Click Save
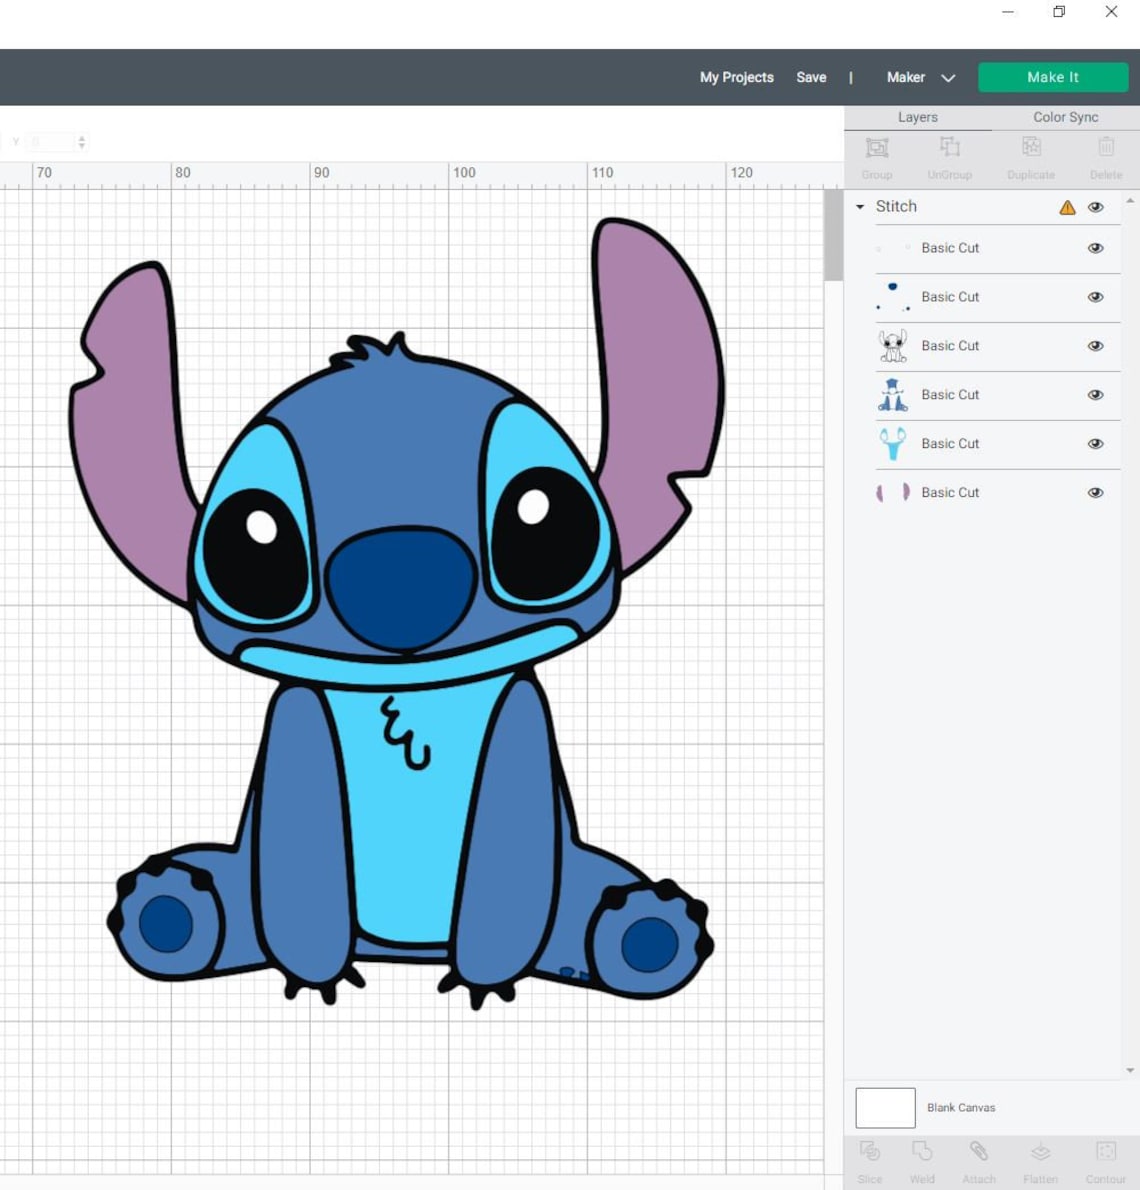 [x=811, y=77]
